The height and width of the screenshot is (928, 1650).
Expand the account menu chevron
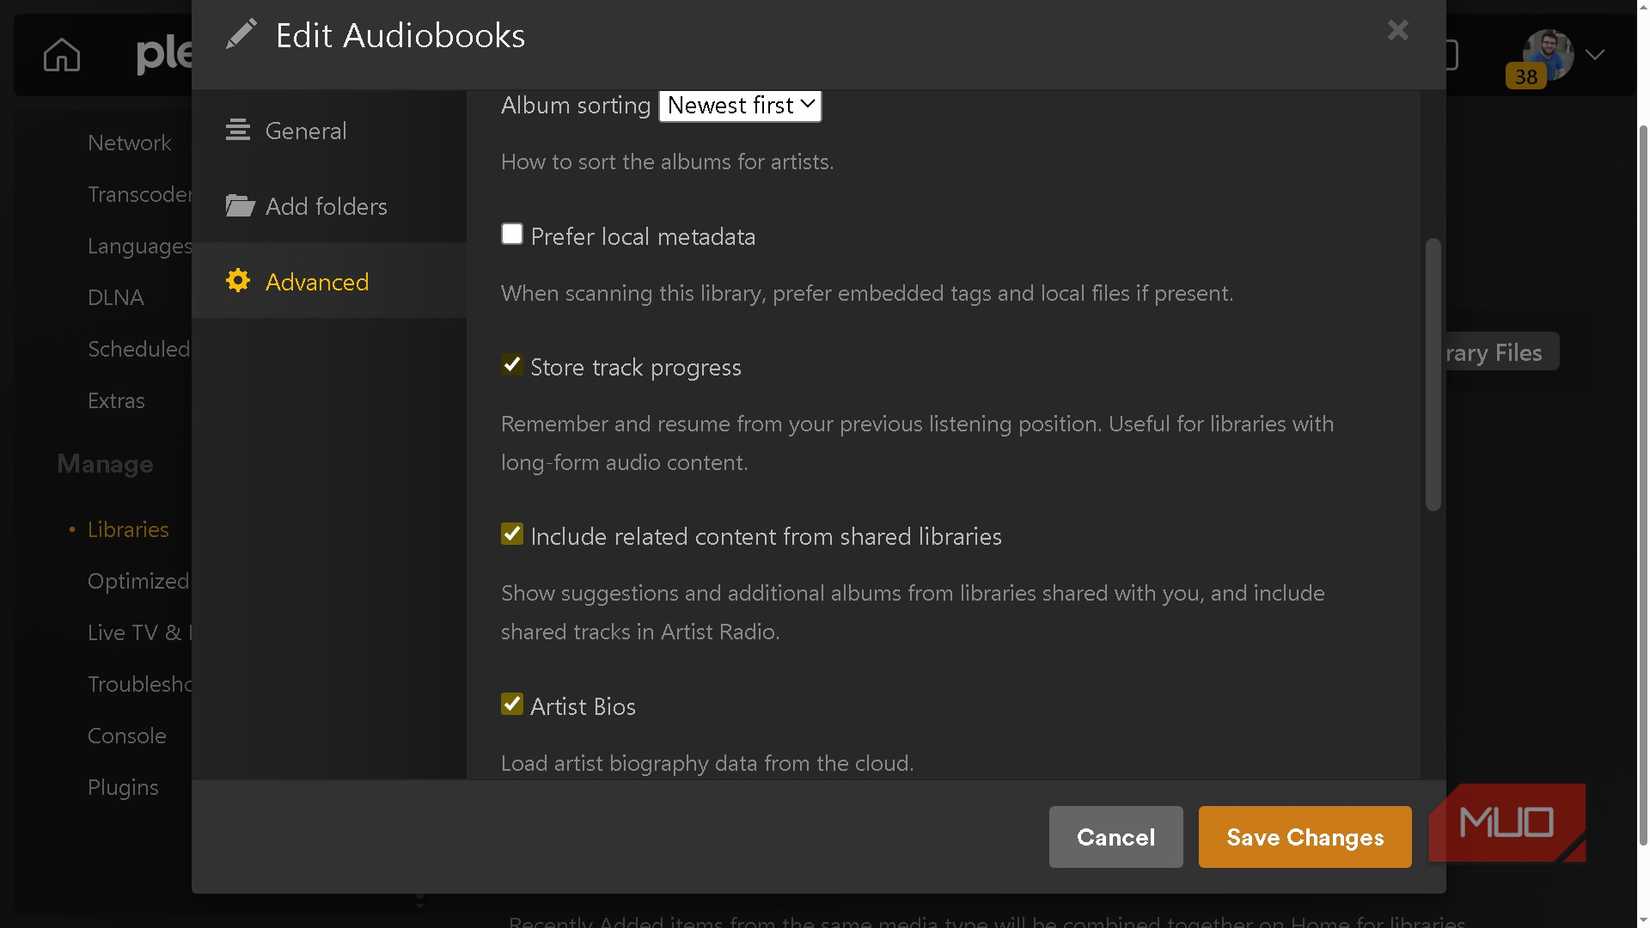coord(1595,55)
